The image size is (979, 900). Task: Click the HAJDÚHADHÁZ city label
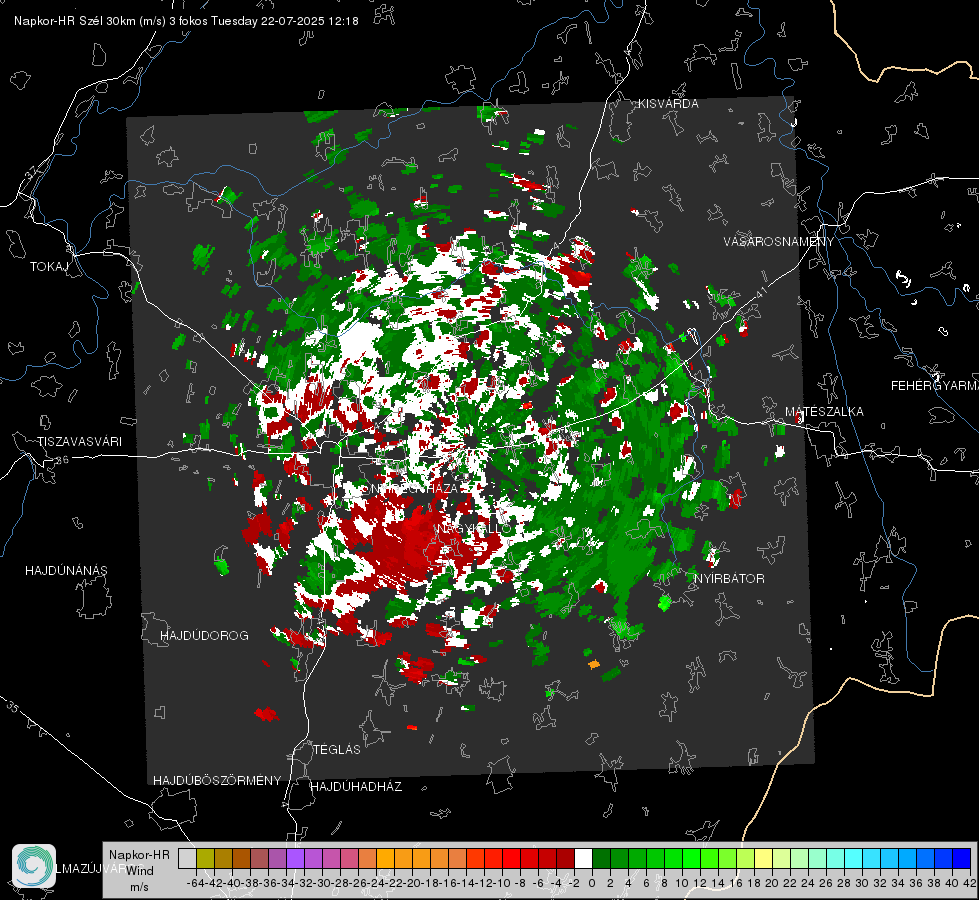(356, 786)
